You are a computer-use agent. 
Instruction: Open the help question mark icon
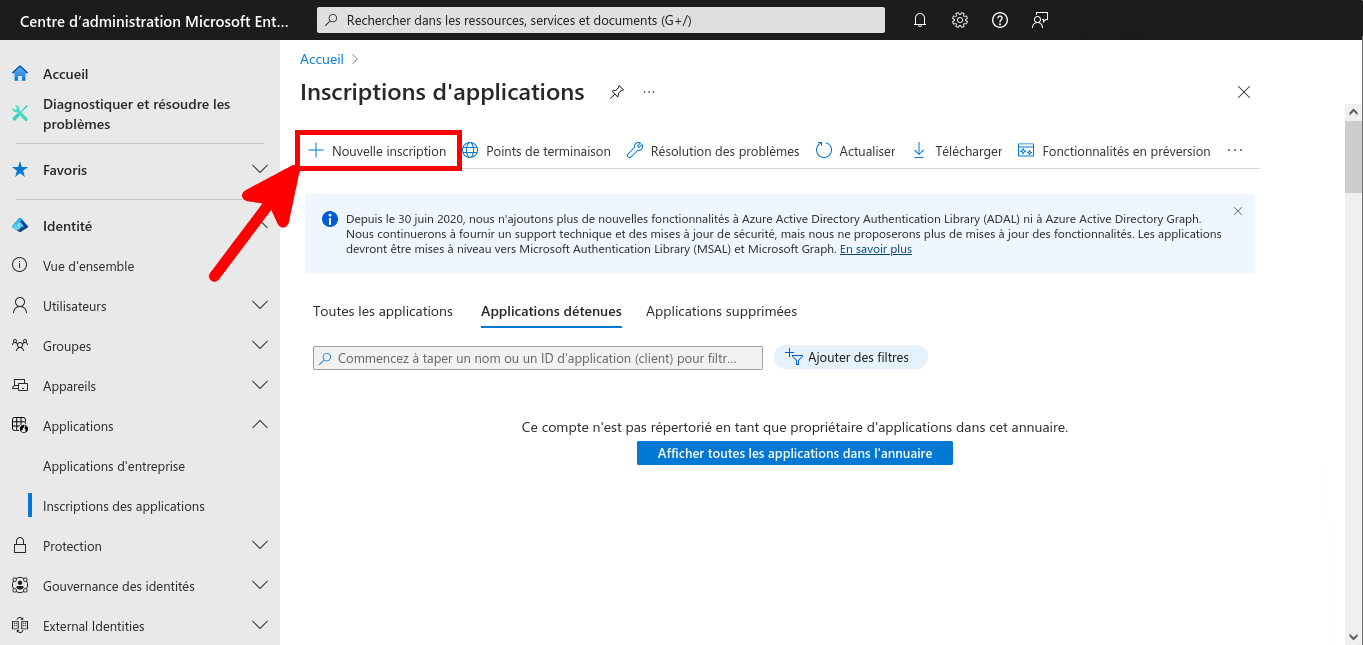(x=999, y=19)
